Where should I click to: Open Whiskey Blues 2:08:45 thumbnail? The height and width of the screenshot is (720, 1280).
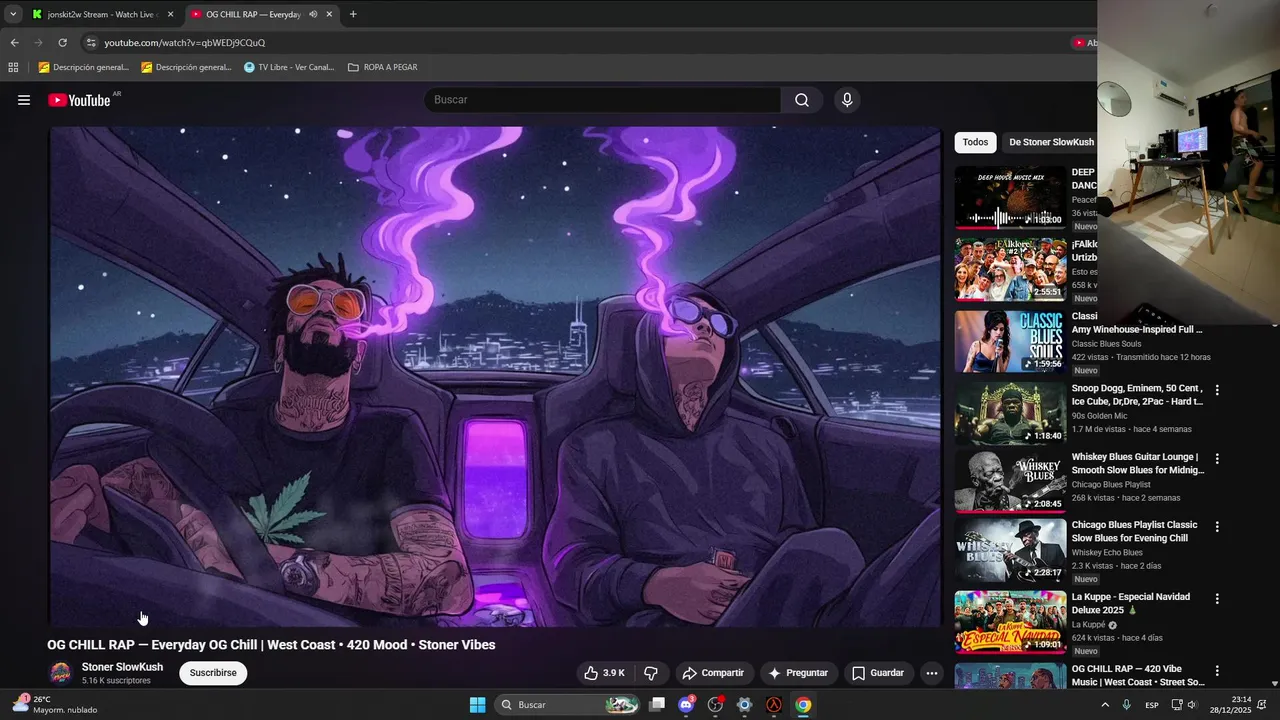pyautogui.click(x=1010, y=481)
